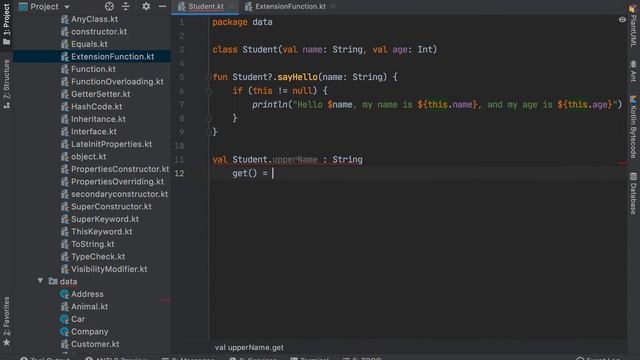Place cursor after 'get() =' on line 12
The width and height of the screenshot is (640, 360).
(x=273, y=173)
